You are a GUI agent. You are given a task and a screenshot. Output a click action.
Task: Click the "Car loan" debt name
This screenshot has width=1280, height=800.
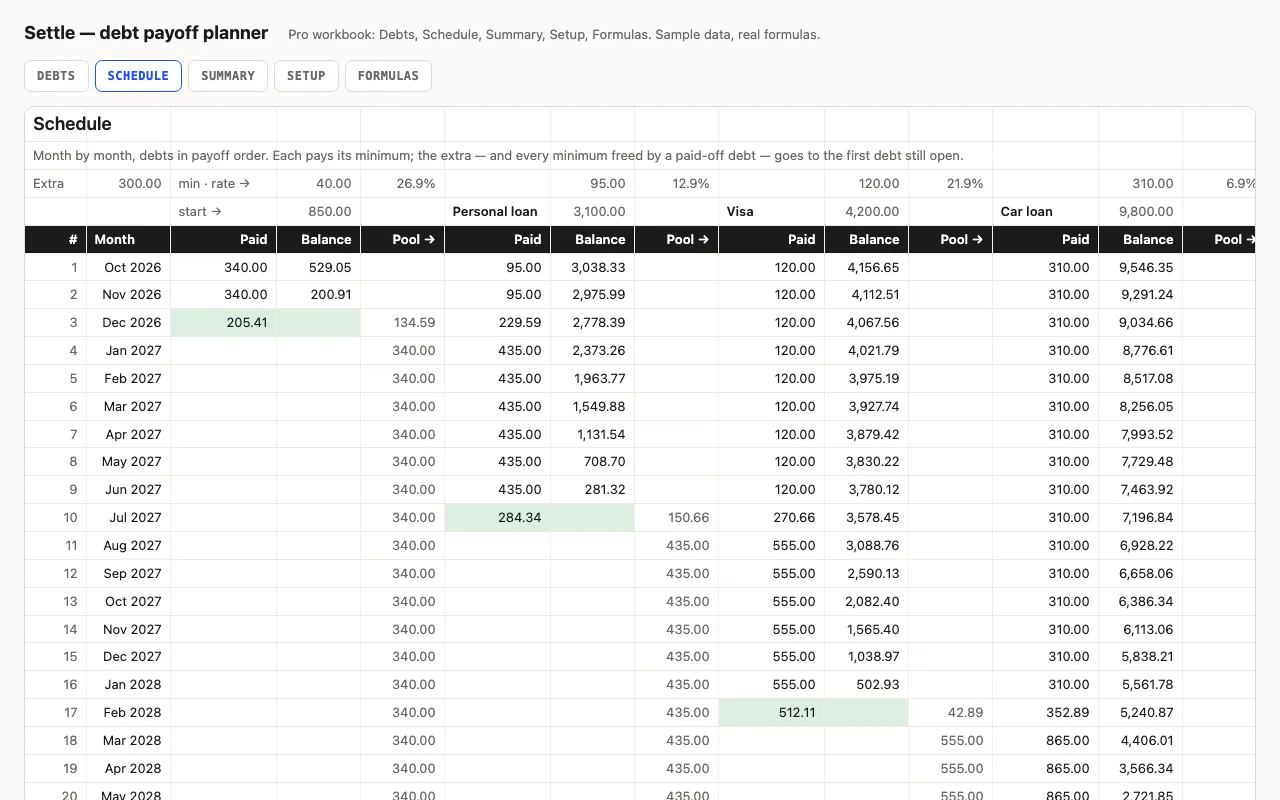(x=1046, y=212)
